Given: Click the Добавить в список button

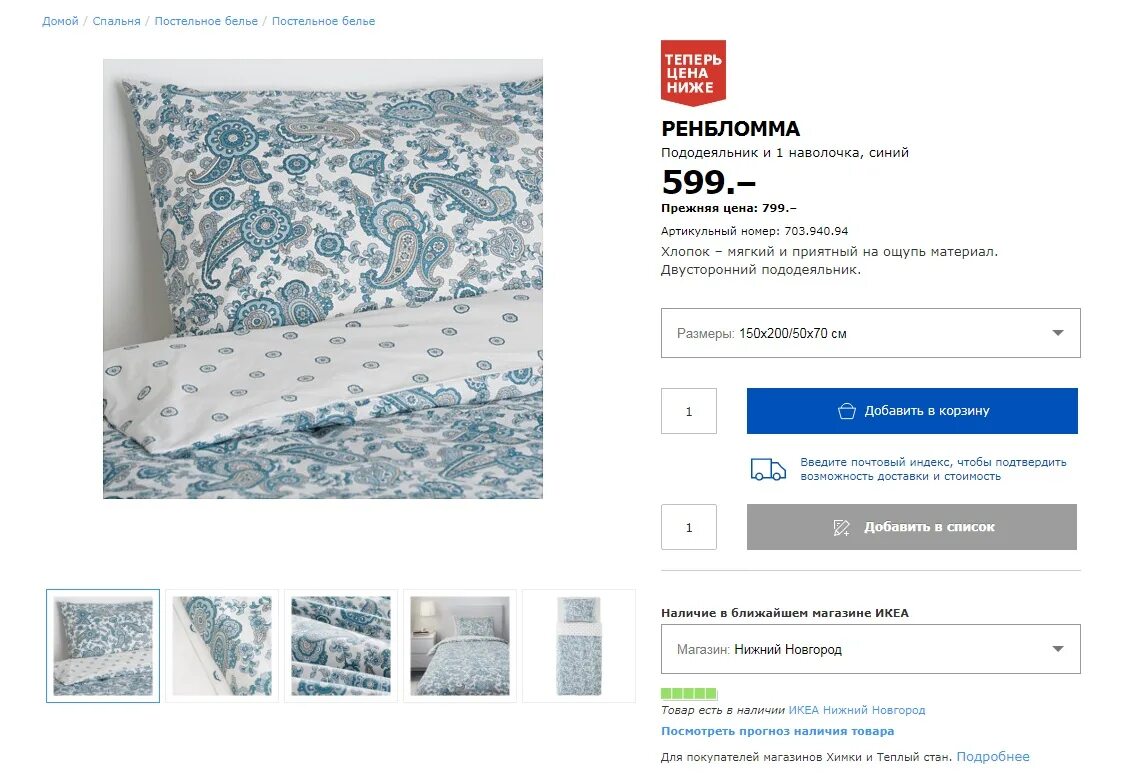Looking at the screenshot, I should click(911, 527).
